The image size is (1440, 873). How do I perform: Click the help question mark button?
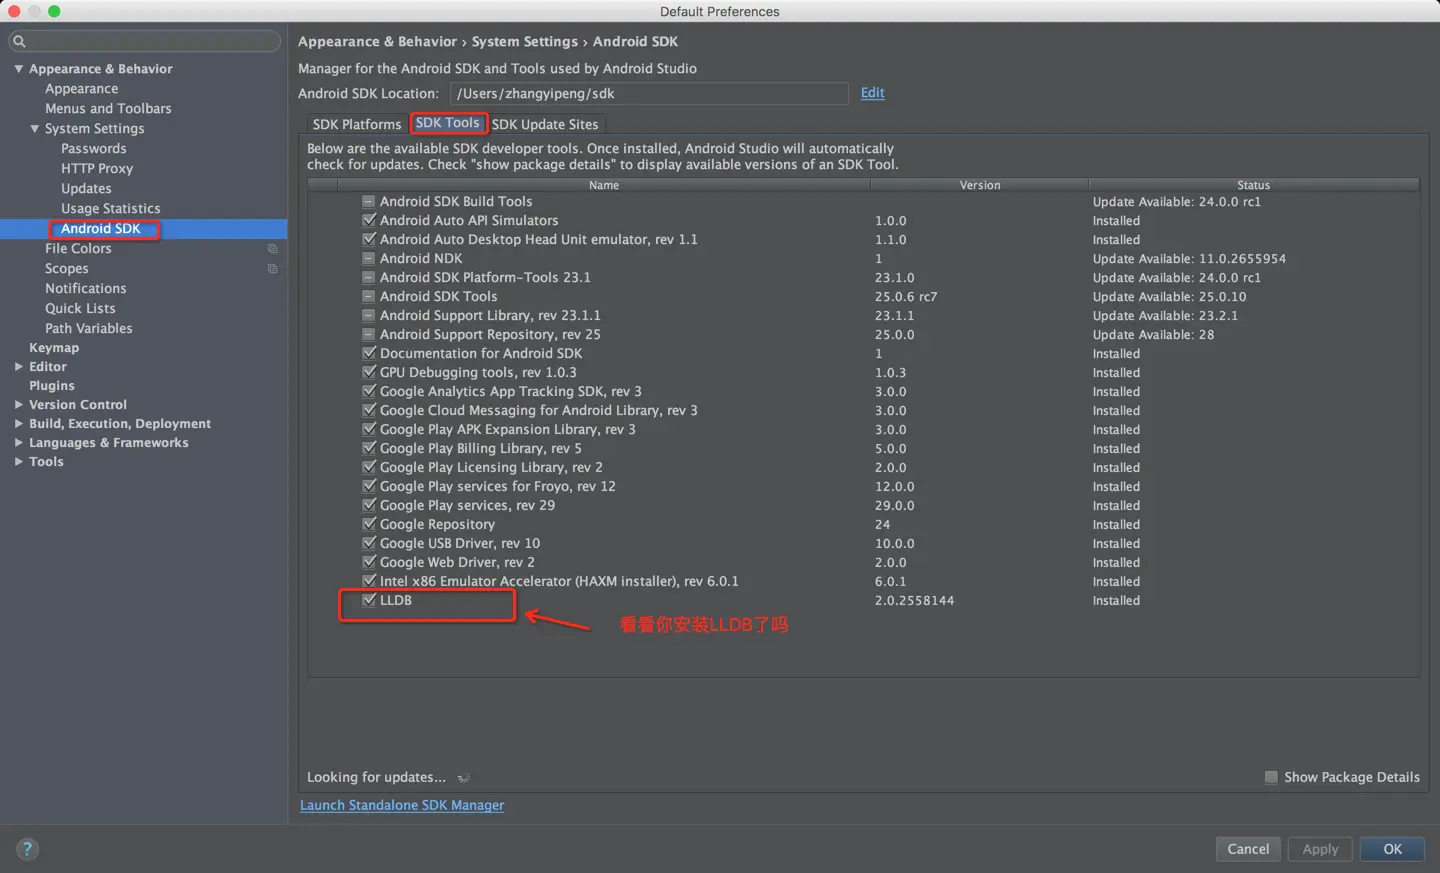click(28, 849)
